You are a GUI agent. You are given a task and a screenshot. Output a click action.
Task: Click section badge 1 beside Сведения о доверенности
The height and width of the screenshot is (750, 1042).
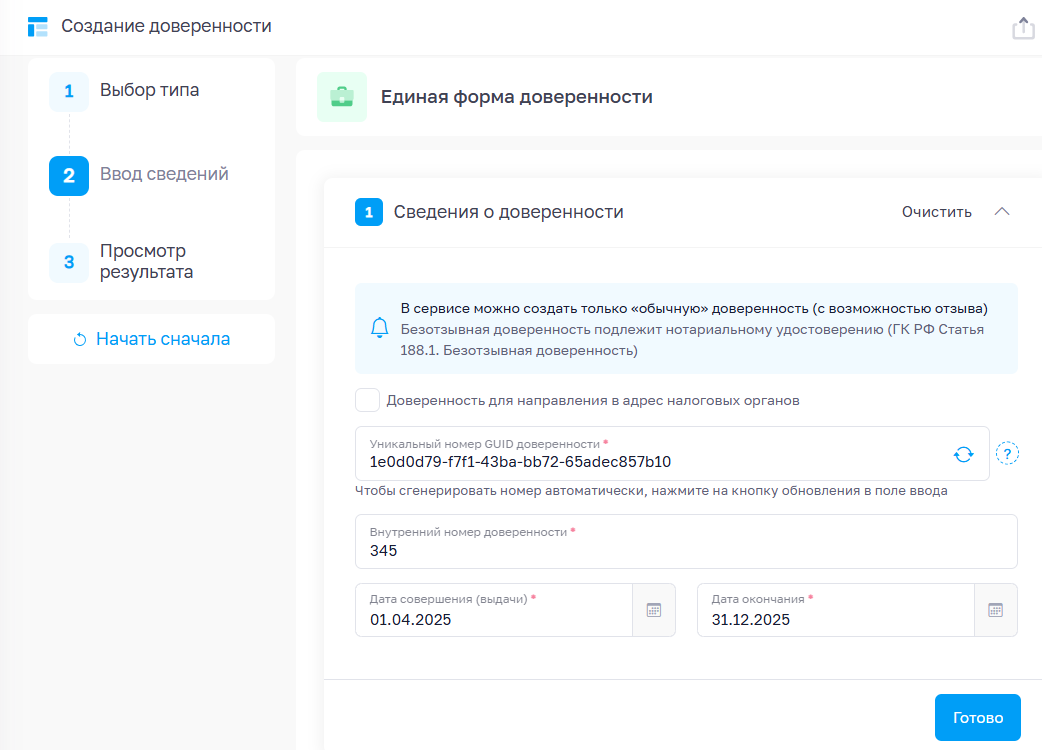coord(369,212)
